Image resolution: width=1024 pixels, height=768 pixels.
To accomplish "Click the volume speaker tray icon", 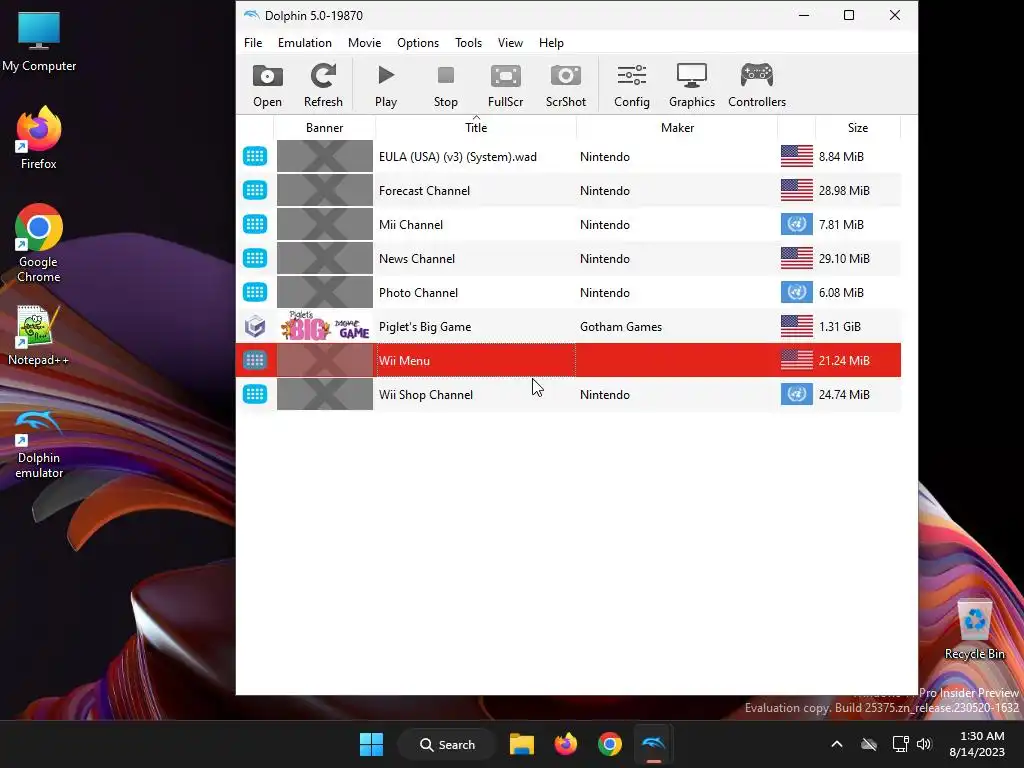I will click(923, 744).
